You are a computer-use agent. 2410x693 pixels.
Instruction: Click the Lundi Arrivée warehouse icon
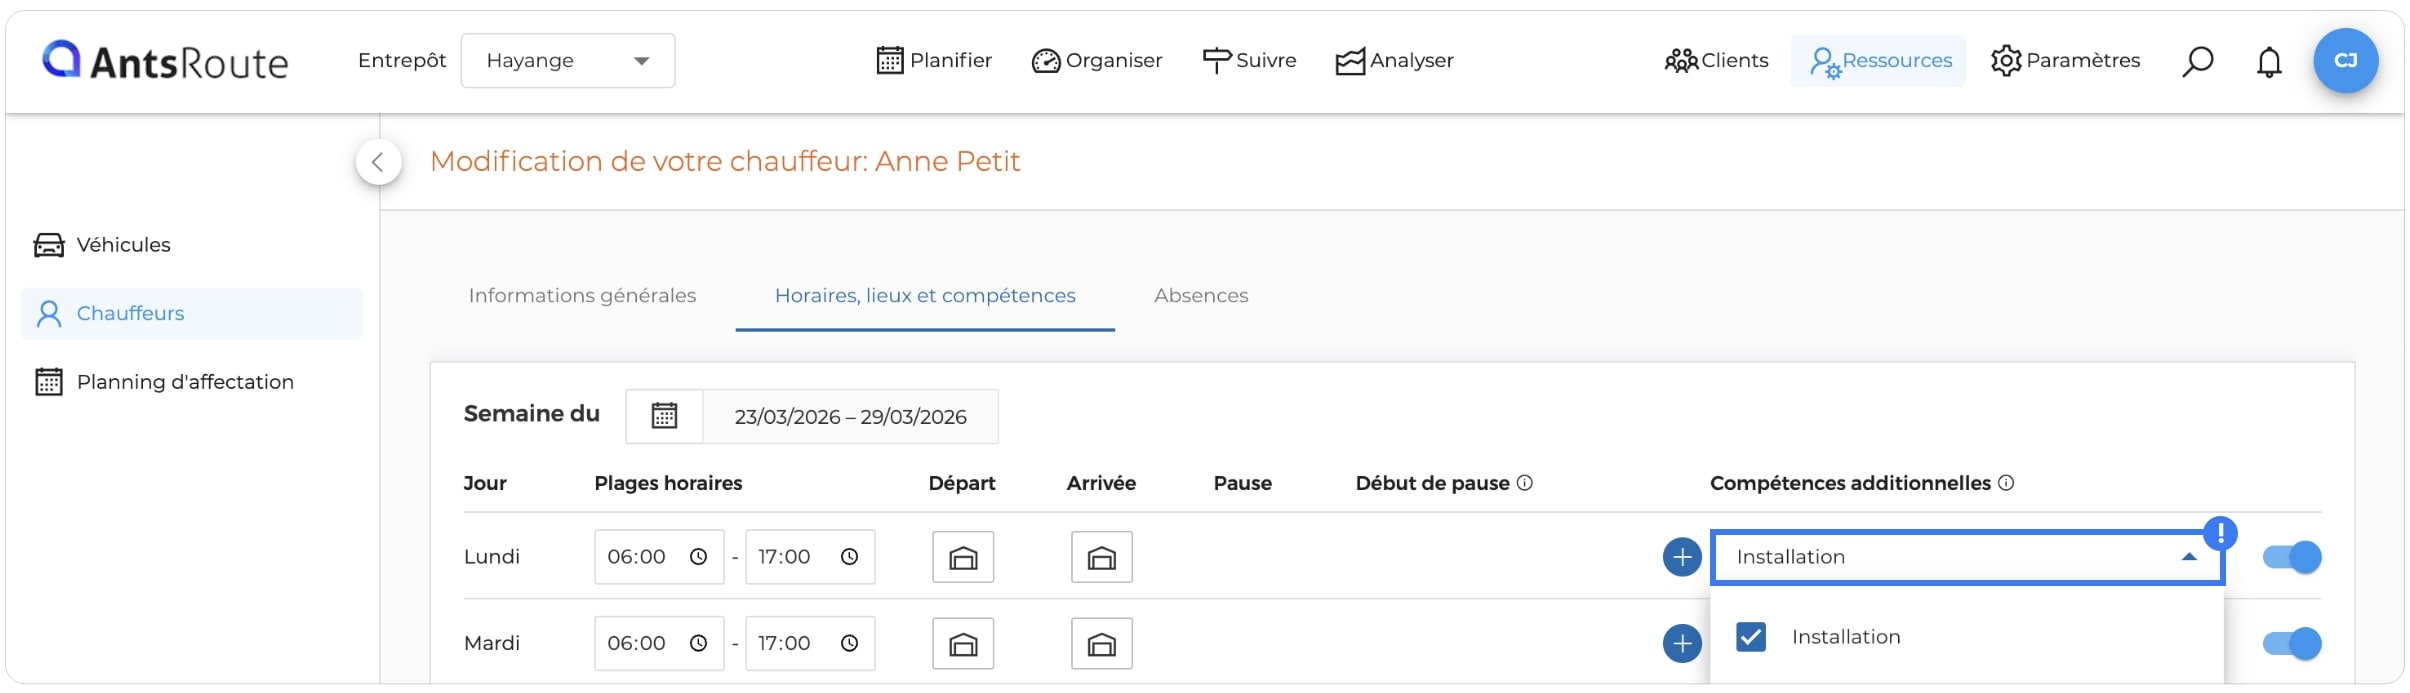pyautogui.click(x=1102, y=557)
